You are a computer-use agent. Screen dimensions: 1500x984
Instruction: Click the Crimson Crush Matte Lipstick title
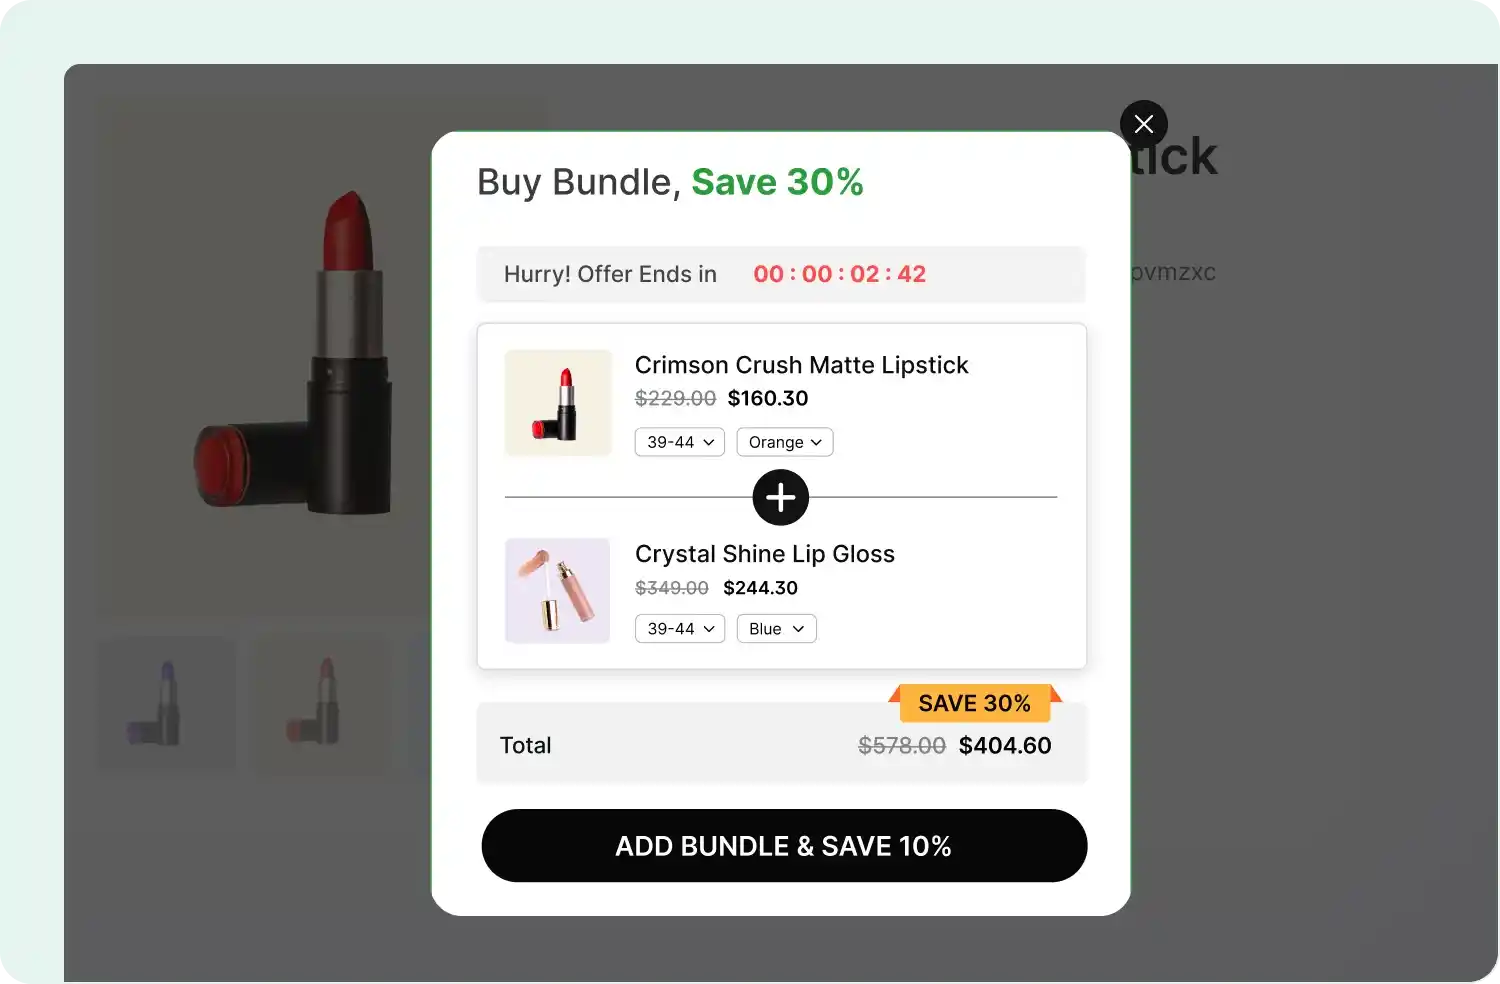point(801,365)
